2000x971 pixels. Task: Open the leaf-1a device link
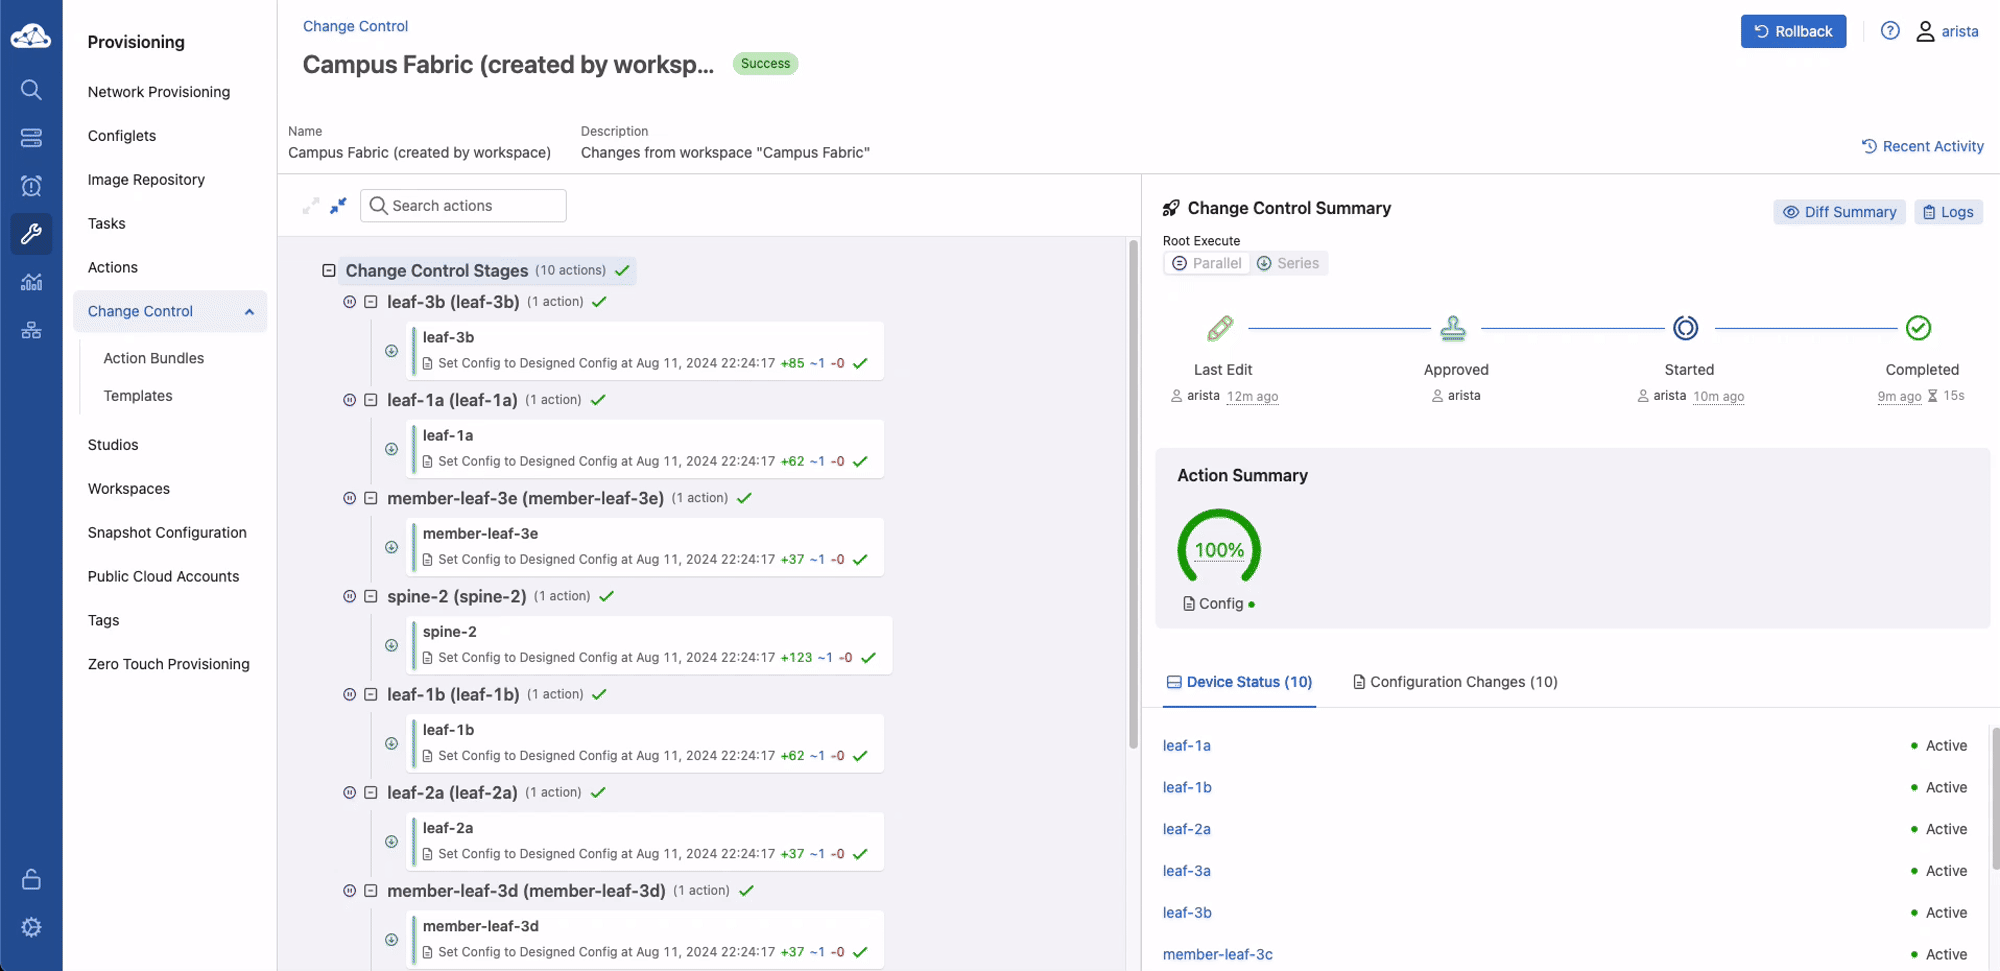pyautogui.click(x=1186, y=746)
